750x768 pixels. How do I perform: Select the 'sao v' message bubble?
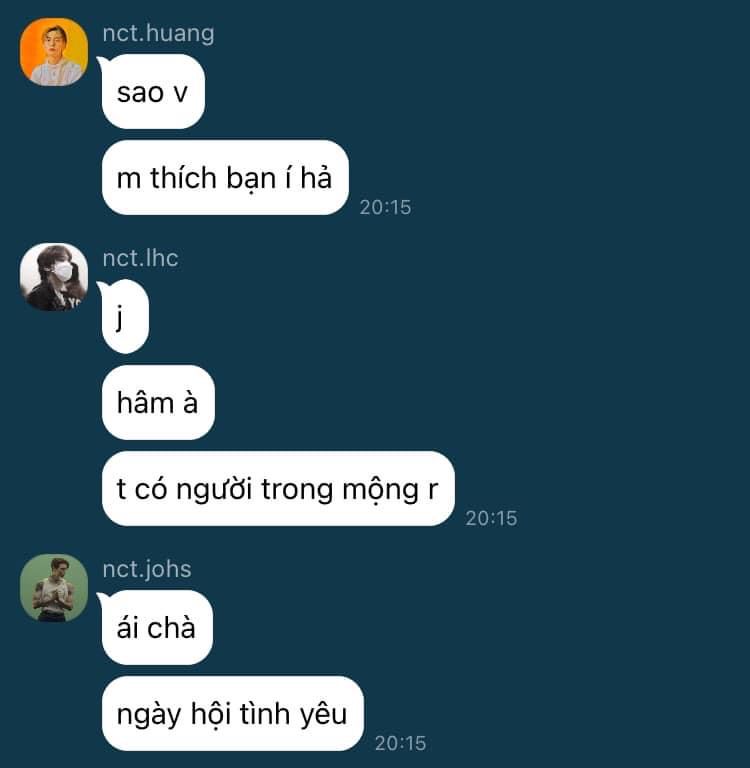[153, 92]
